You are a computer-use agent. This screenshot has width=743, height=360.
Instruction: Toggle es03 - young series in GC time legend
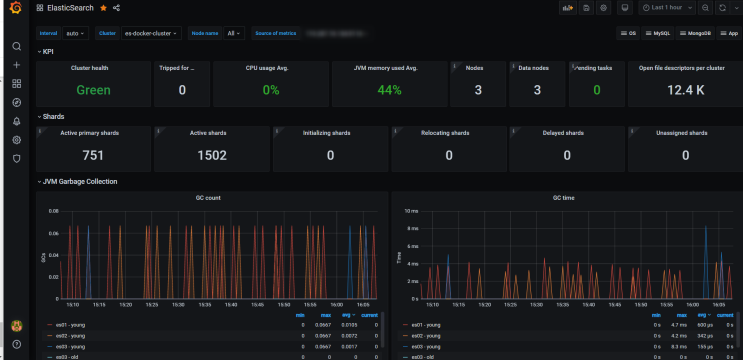(x=426, y=347)
